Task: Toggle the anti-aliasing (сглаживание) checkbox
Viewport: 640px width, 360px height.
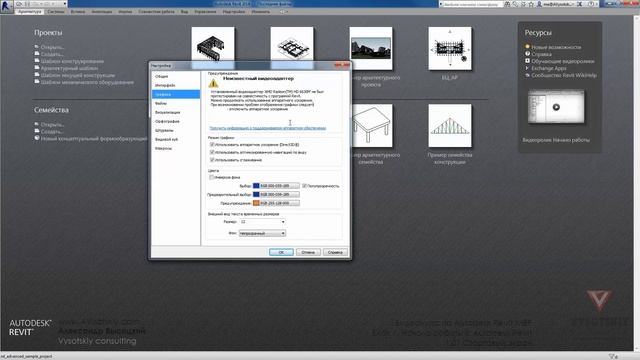Action: tap(212, 160)
